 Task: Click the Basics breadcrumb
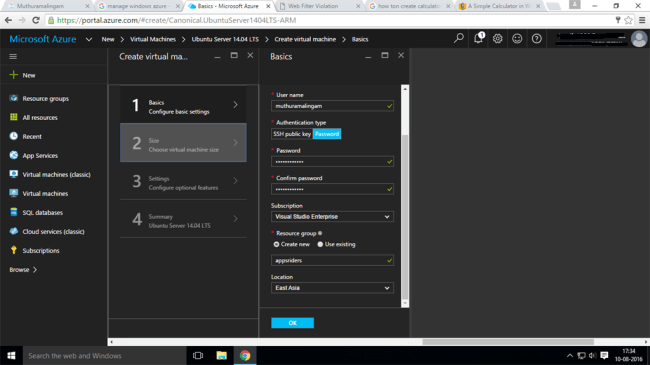click(360, 39)
